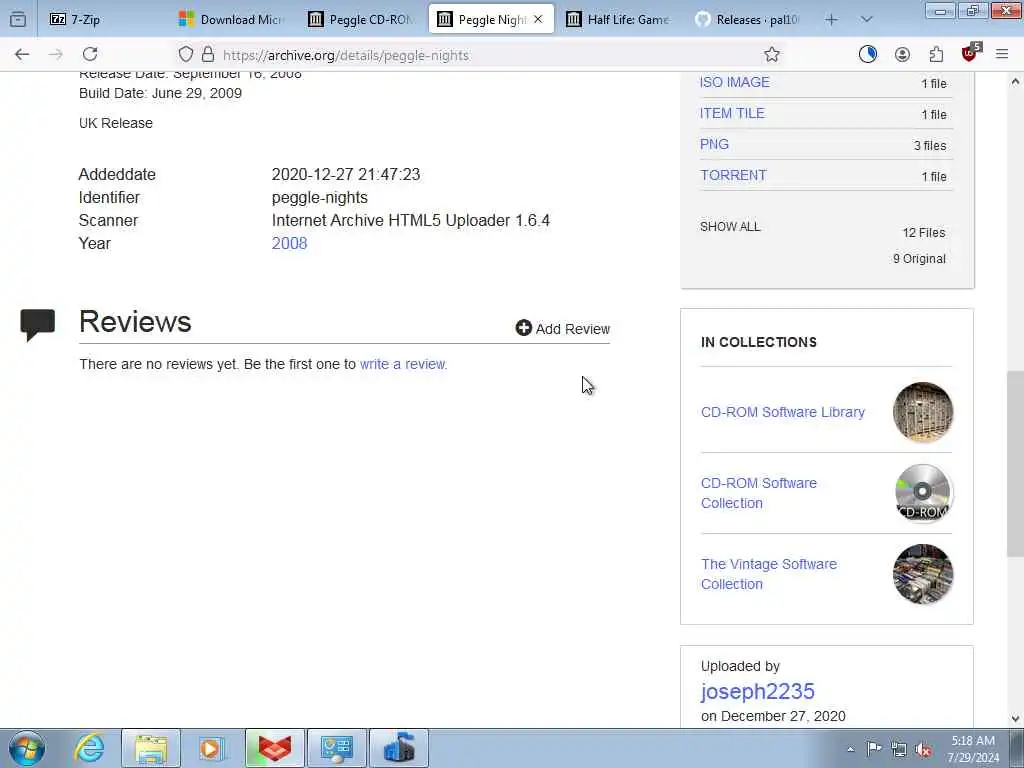Image resolution: width=1024 pixels, height=768 pixels.
Task: List all tabs dropdown arrow
Action: [x=867, y=20]
